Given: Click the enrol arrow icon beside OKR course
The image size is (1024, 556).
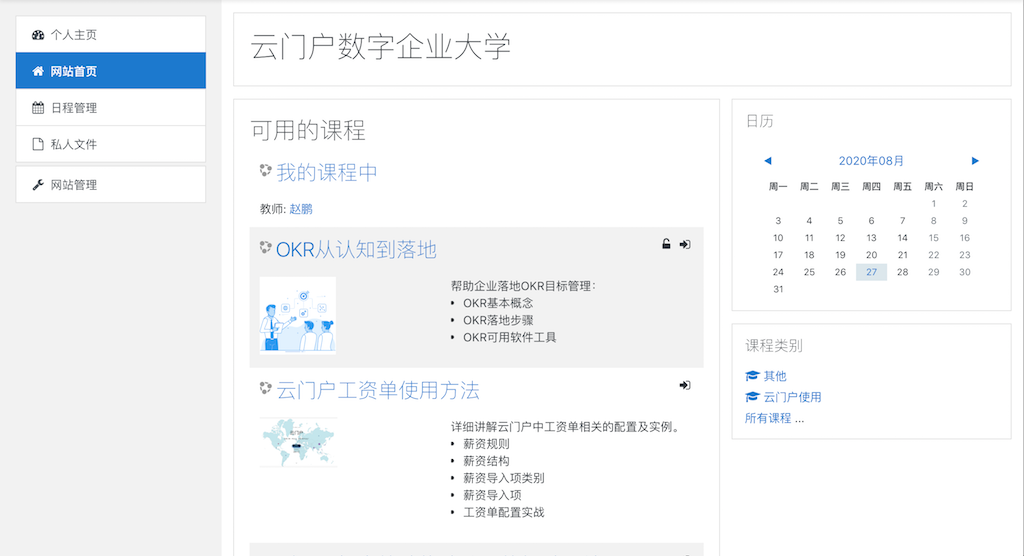Looking at the screenshot, I should point(684,244).
